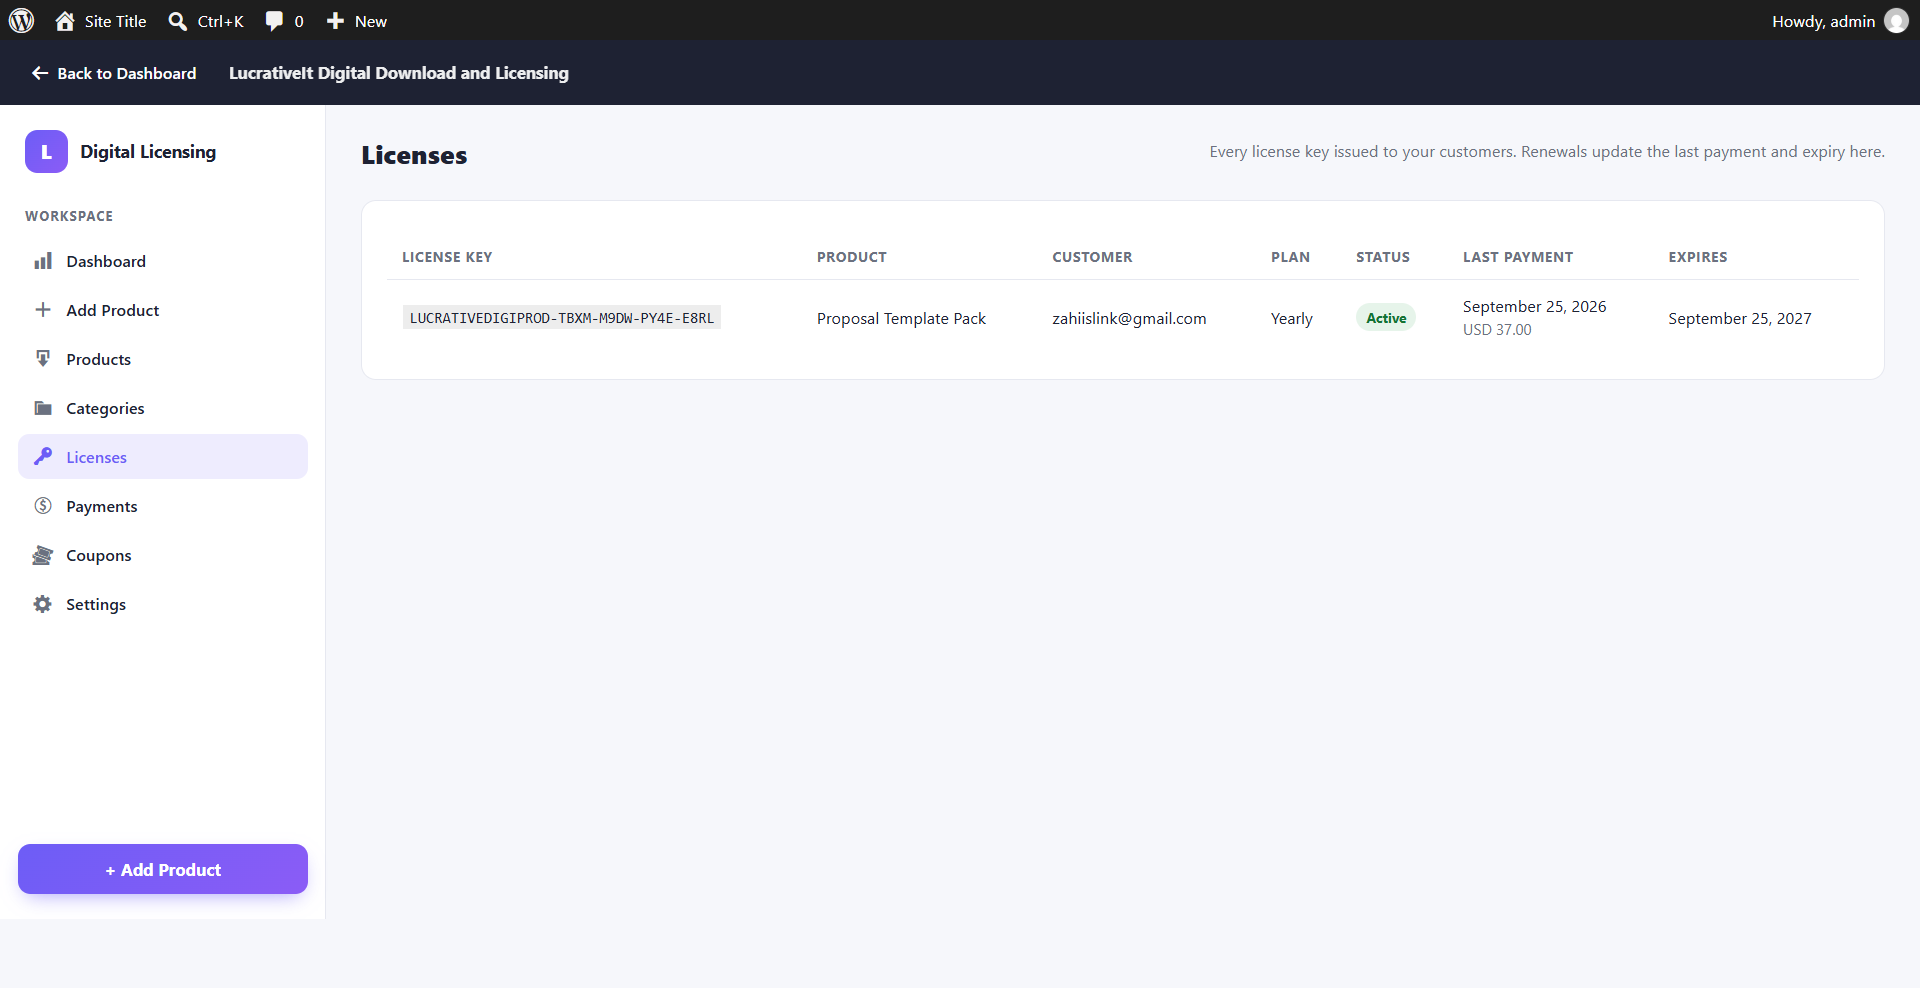1920x988 pixels.
Task: Click the EXPIRES column header
Action: 1698,257
